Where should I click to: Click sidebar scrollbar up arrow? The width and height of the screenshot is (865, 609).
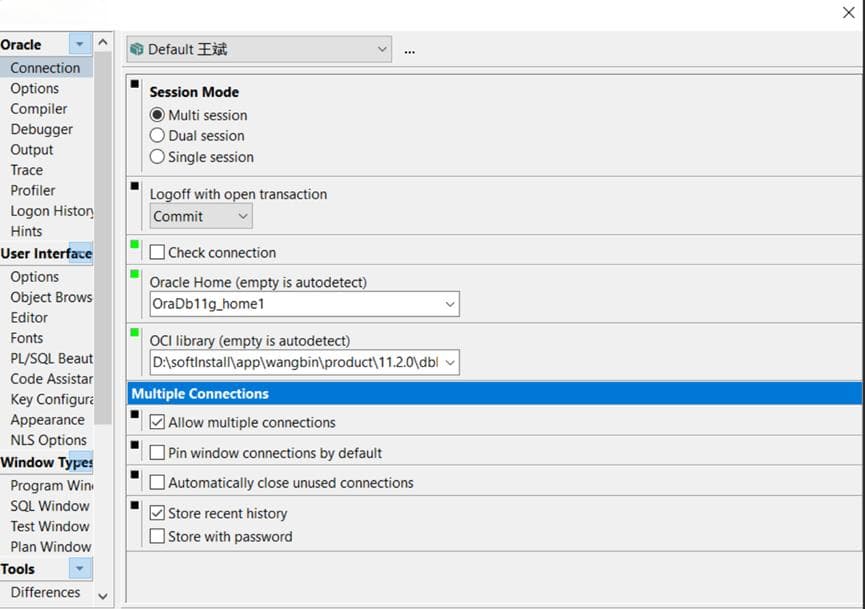click(x=103, y=42)
